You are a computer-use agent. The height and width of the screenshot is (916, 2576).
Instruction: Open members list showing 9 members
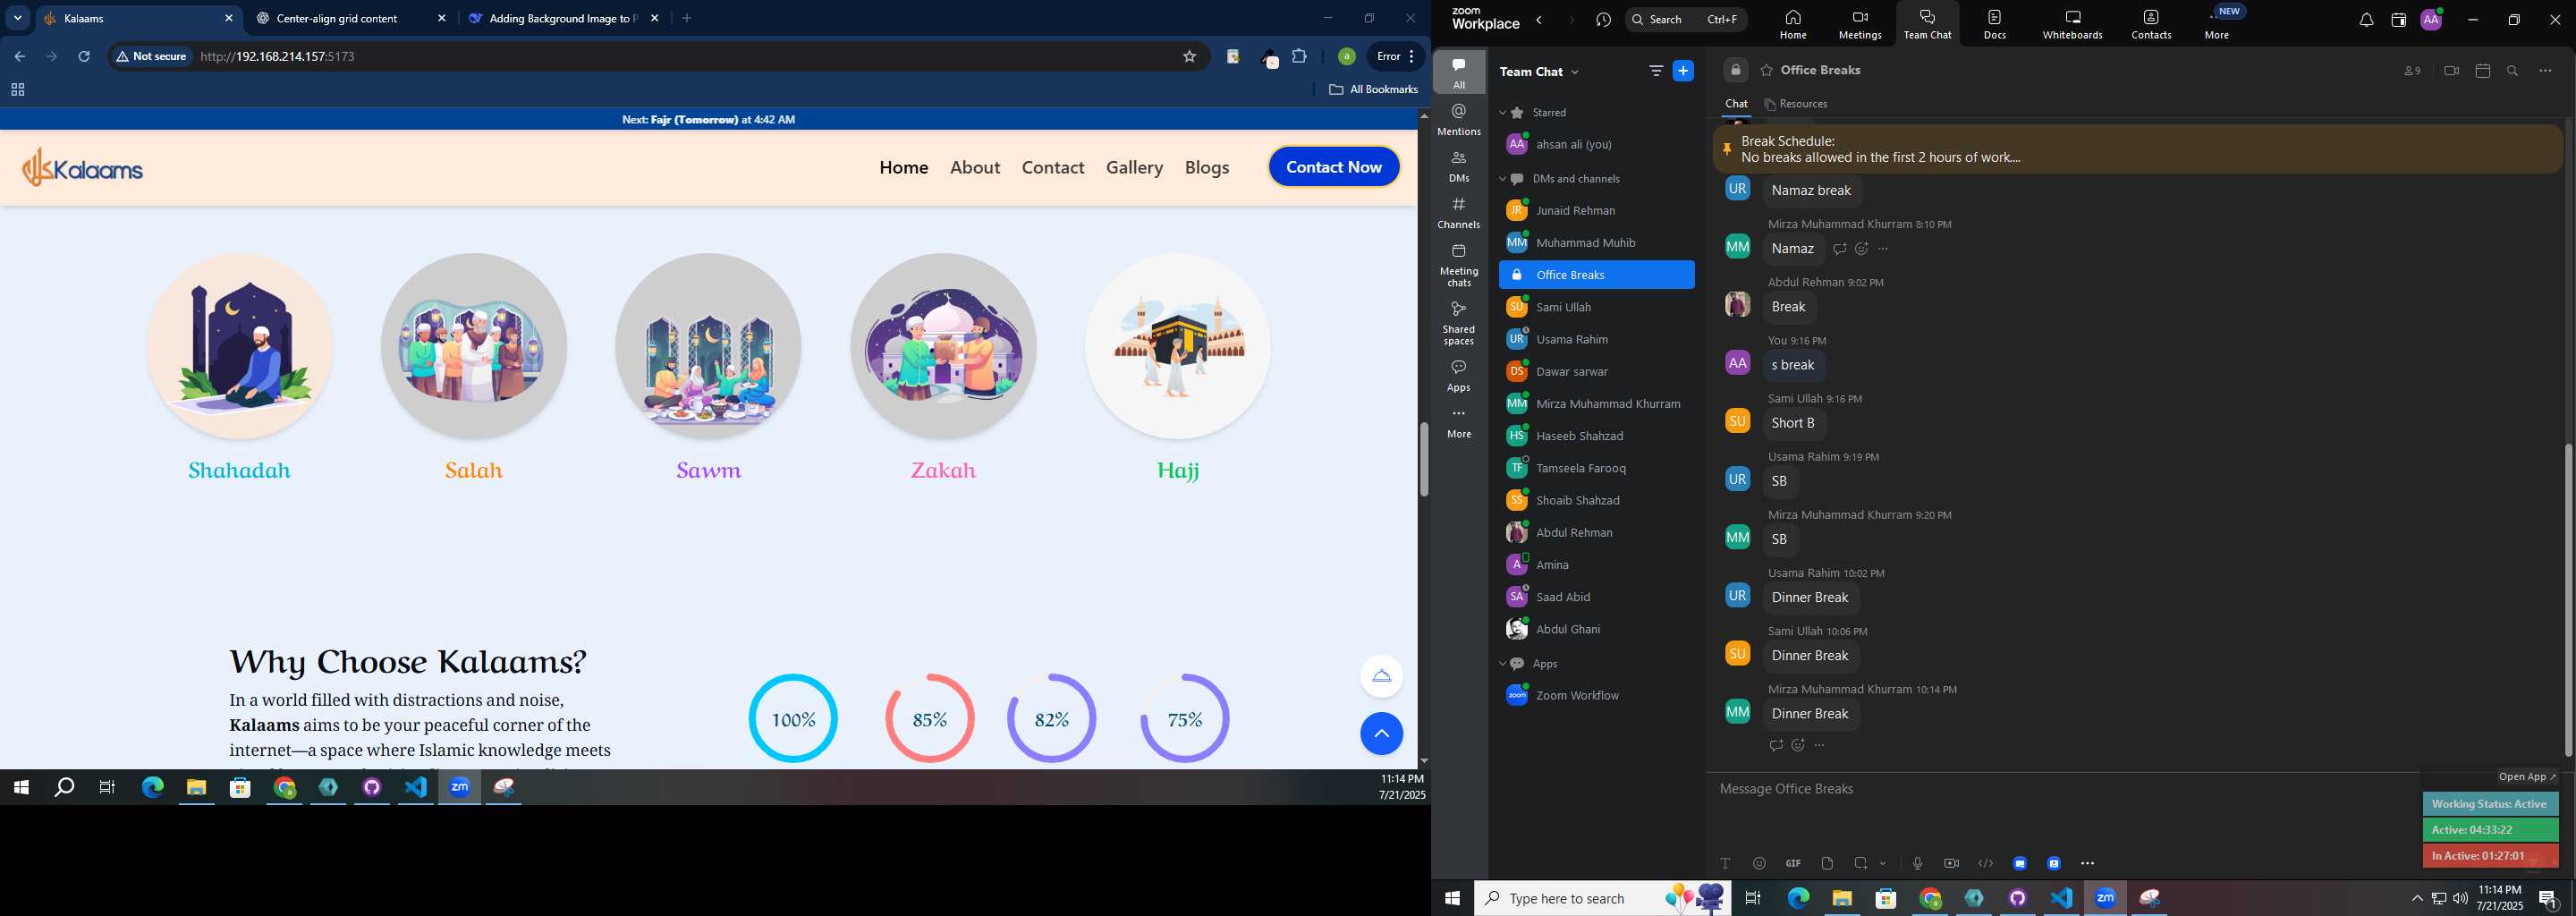click(2412, 71)
